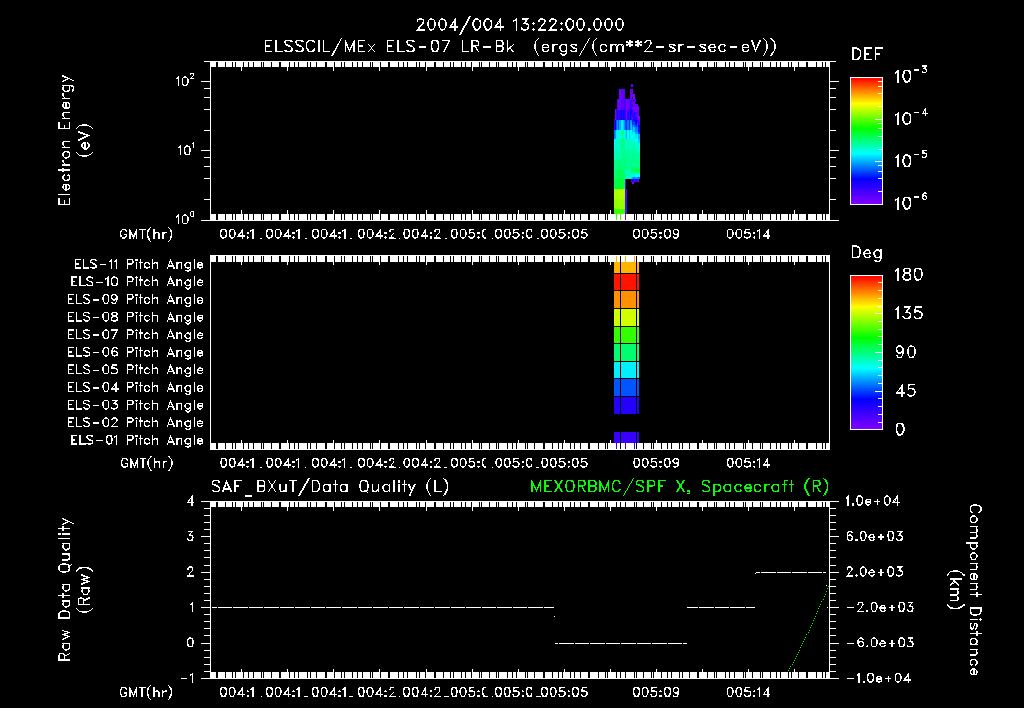This screenshot has width=1024, height=708.
Task: Click the Deg pitch angle color bar
Action: [x=866, y=353]
